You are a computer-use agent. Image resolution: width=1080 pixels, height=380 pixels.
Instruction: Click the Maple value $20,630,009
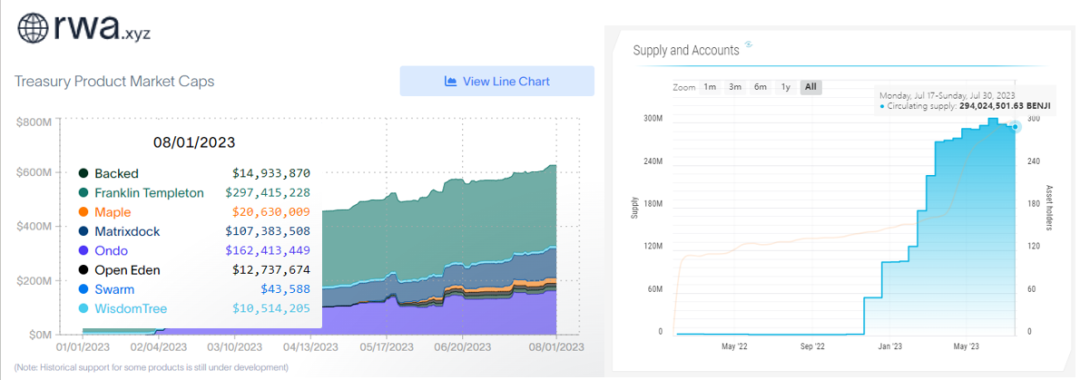(271, 212)
